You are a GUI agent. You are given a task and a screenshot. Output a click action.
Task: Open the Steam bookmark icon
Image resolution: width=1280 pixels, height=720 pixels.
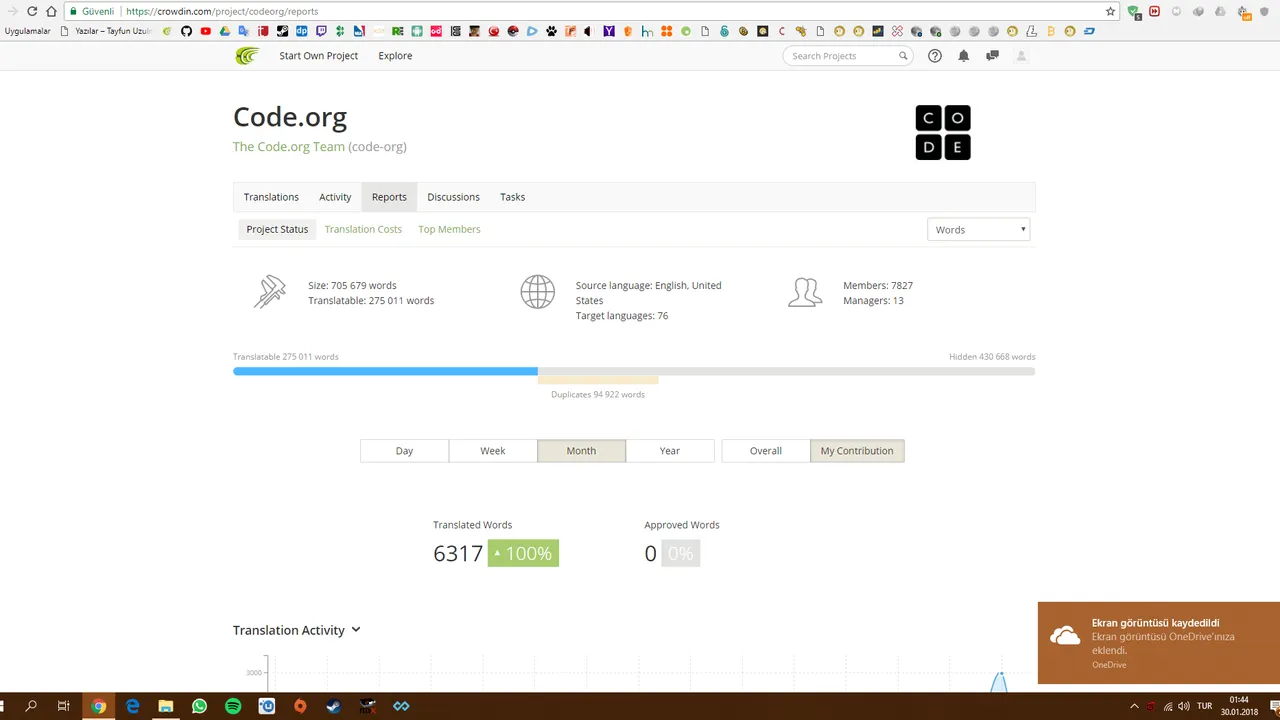282,31
